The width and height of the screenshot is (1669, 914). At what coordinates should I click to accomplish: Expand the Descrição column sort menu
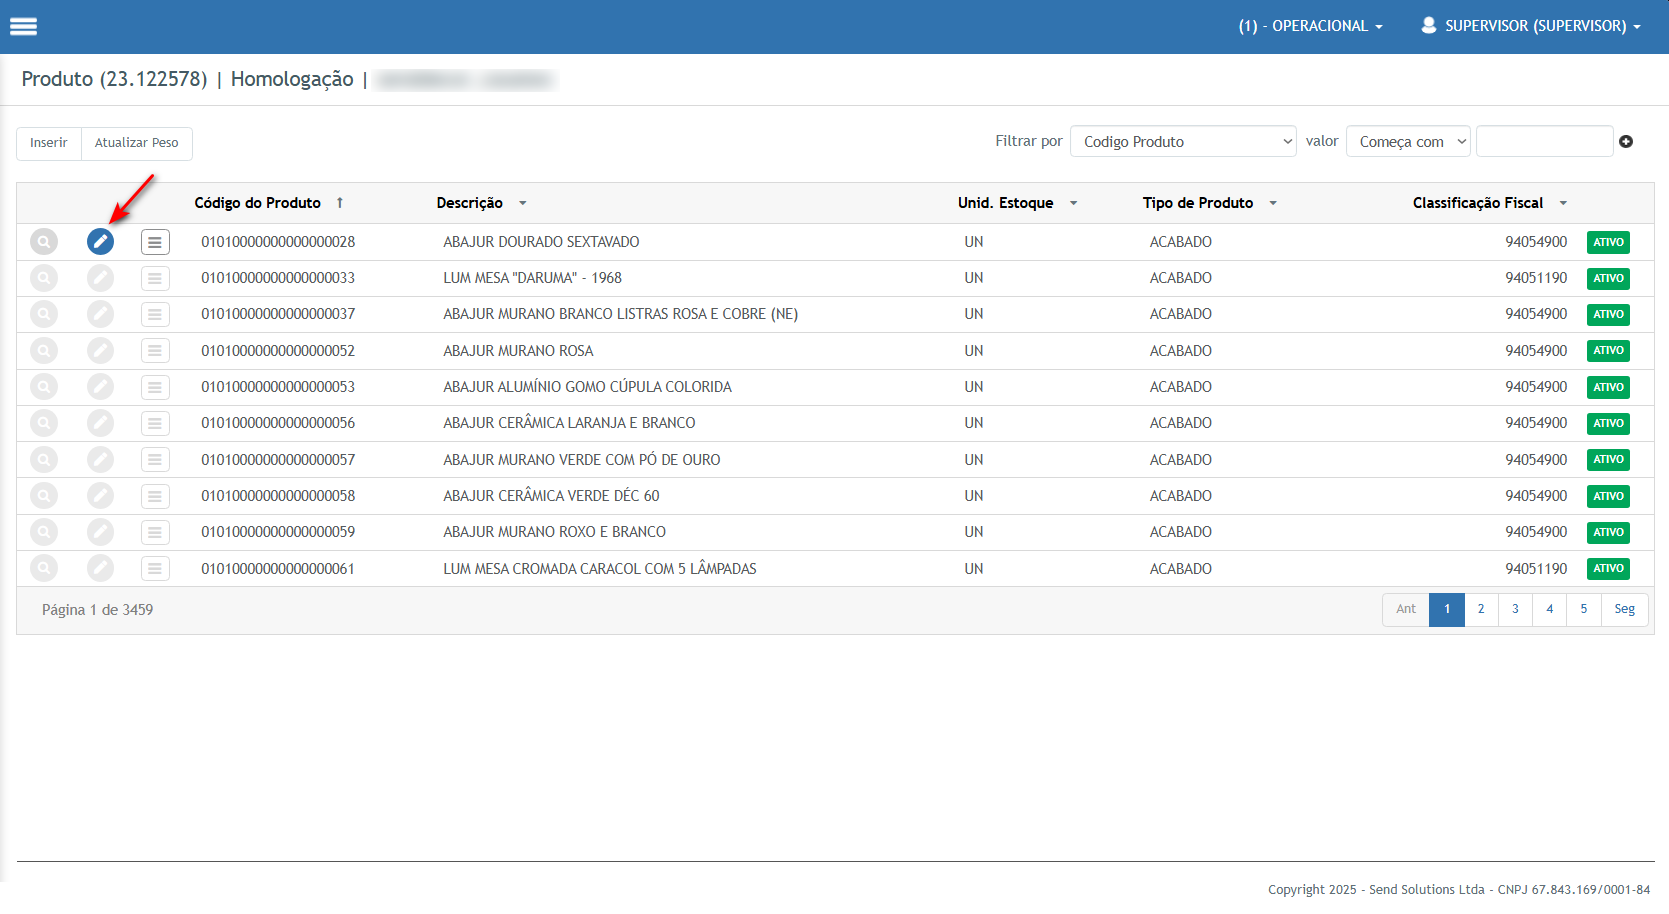pyautogui.click(x=522, y=203)
